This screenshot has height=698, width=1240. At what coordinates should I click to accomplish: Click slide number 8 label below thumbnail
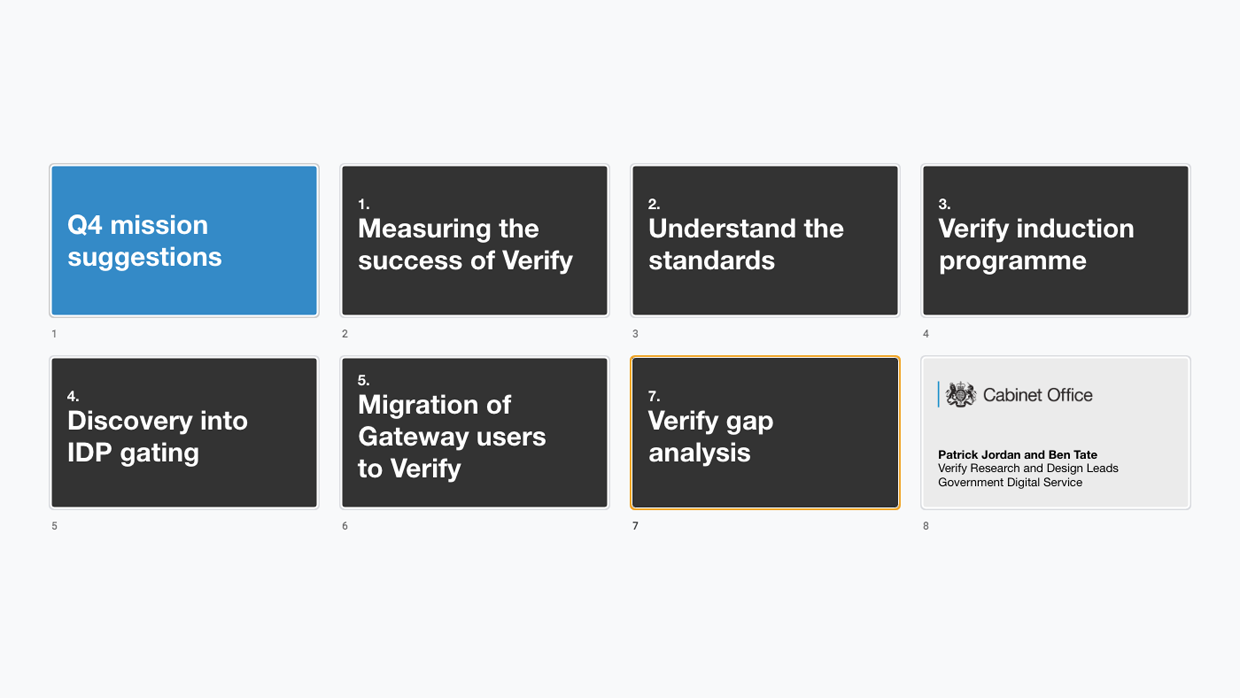point(926,526)
